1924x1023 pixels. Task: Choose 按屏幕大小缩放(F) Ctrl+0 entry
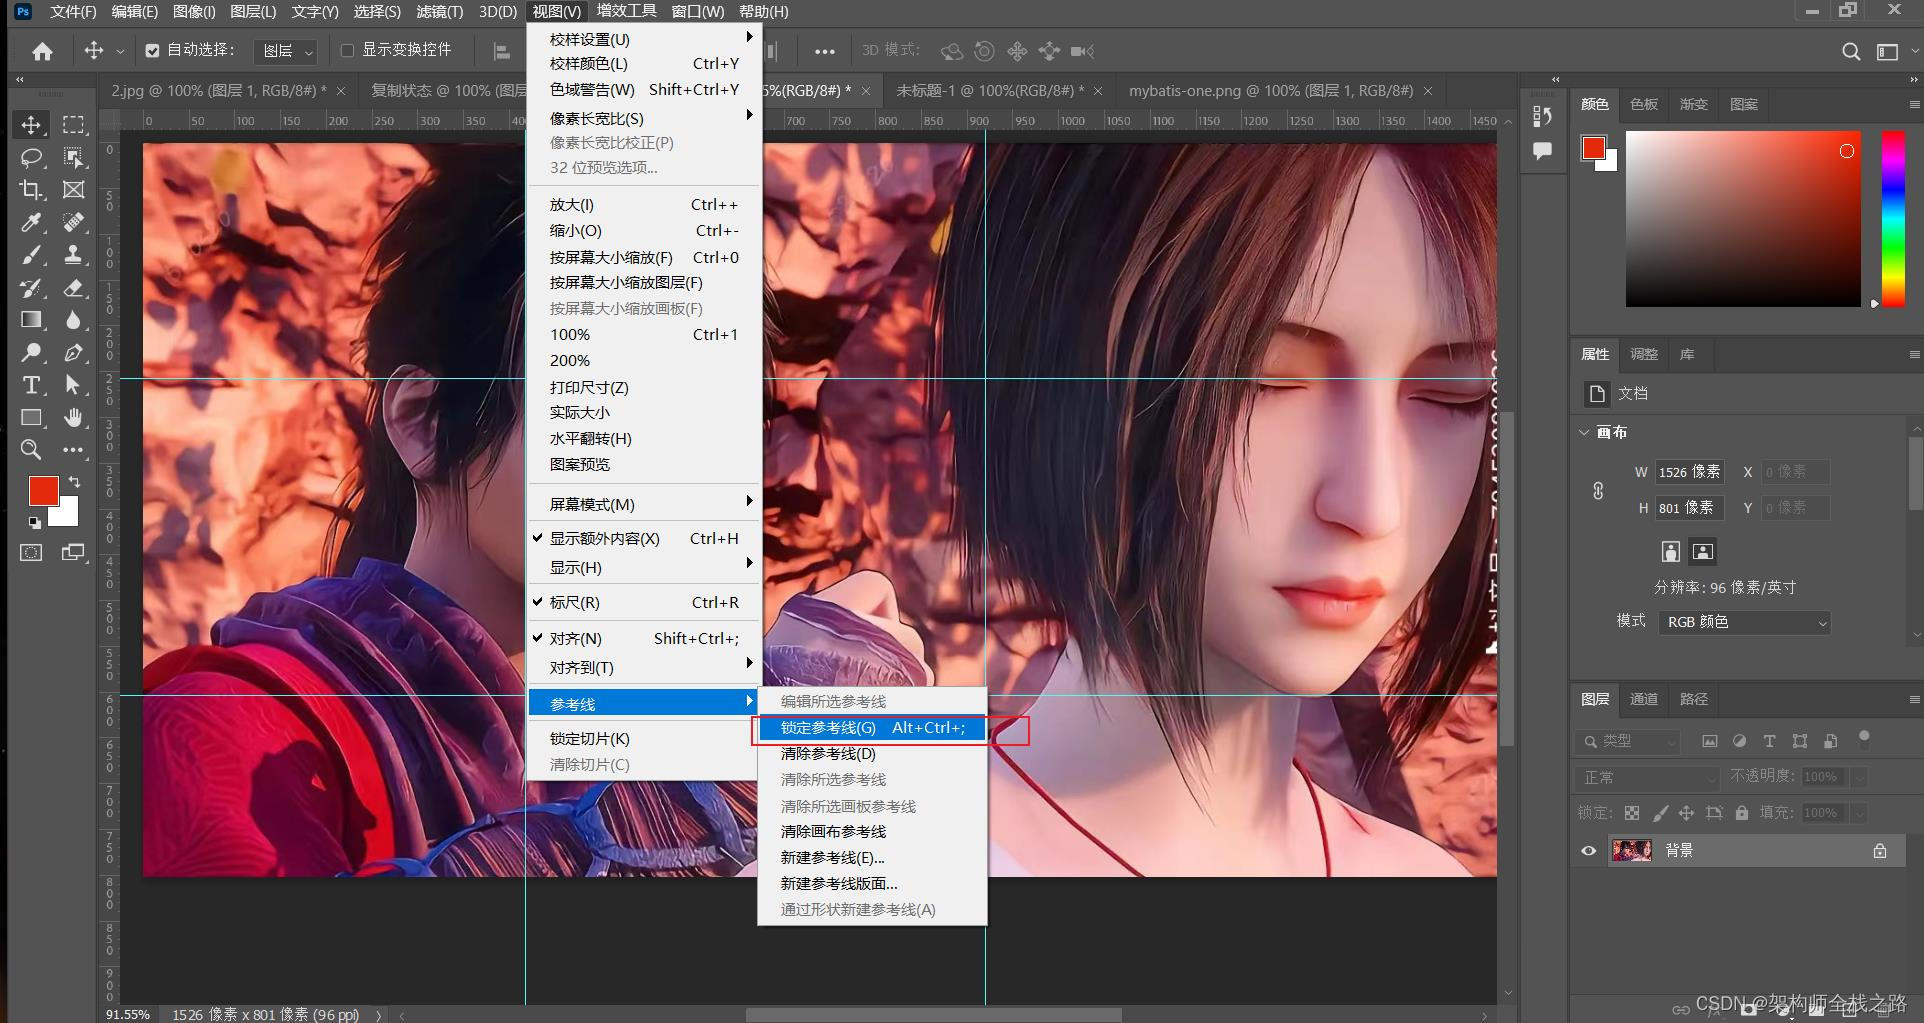644,257
